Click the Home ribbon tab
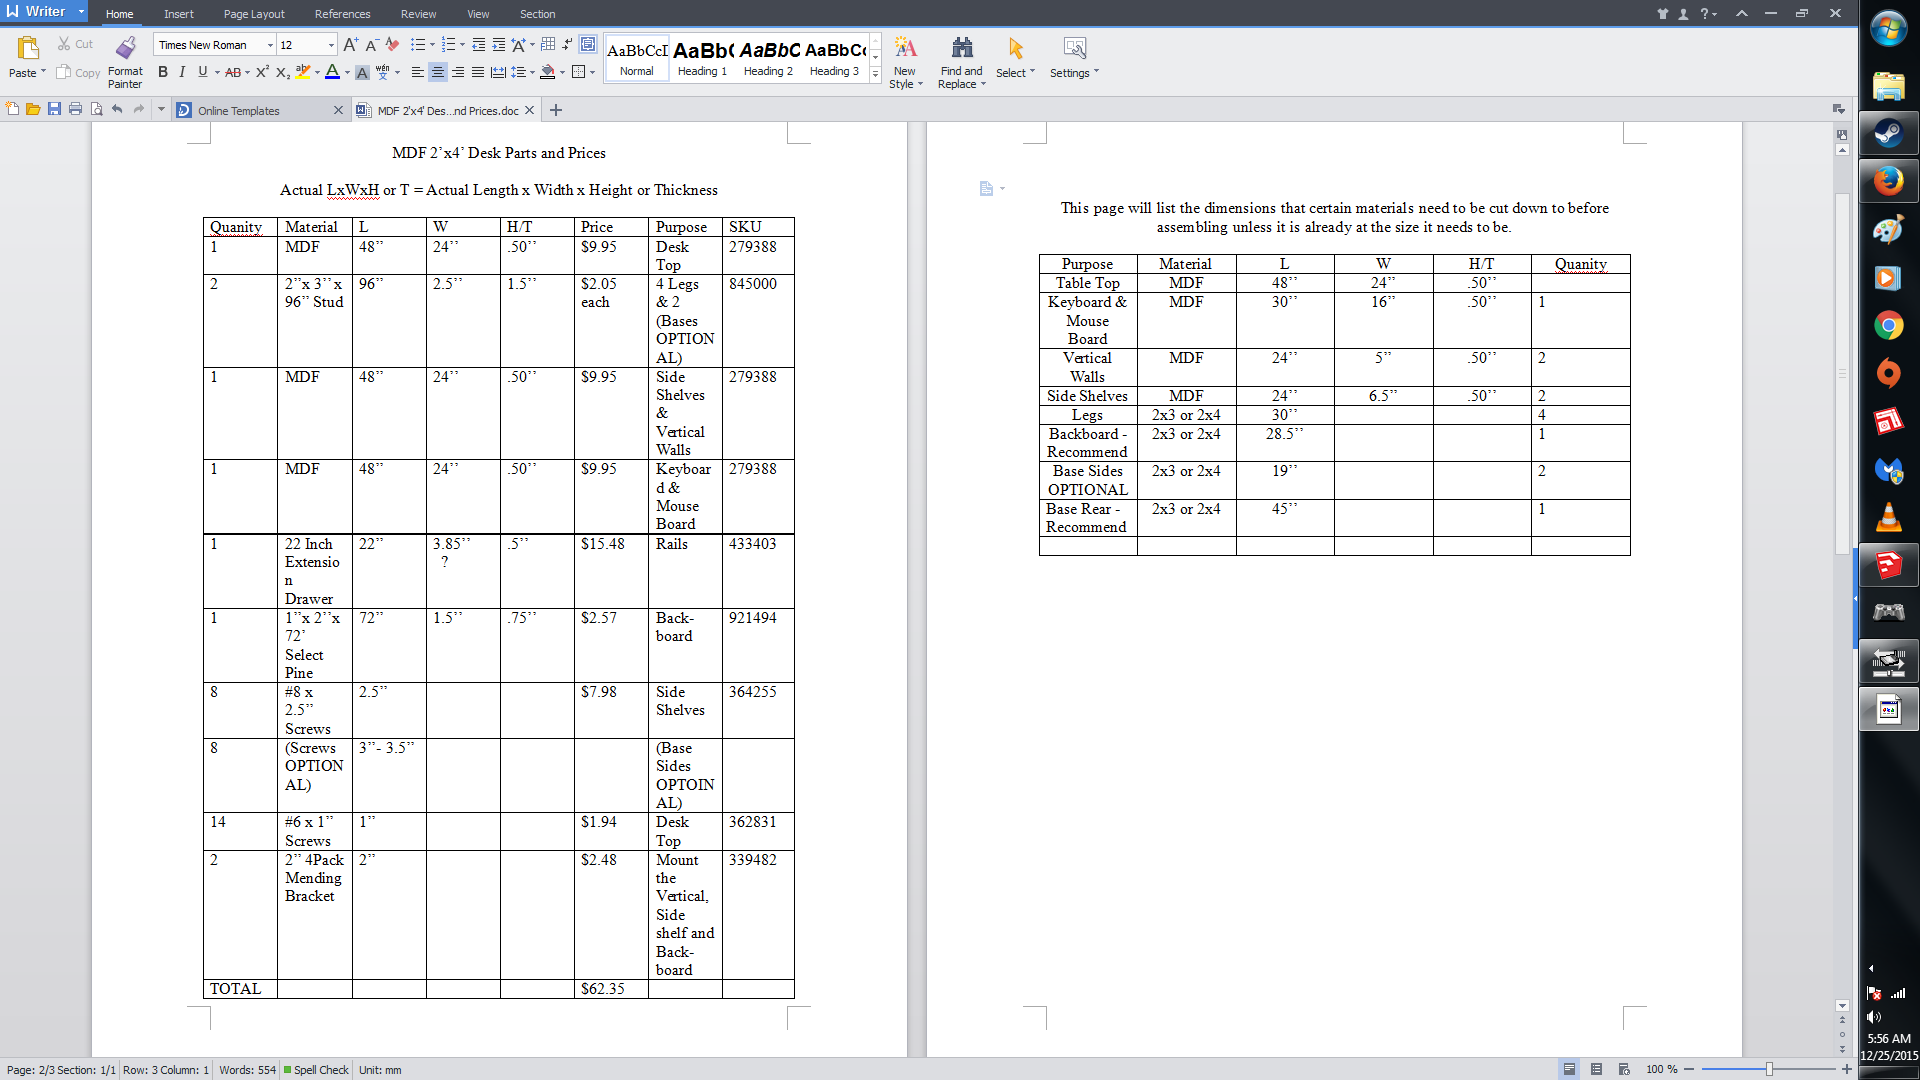The height and width of the screenshot is (1080, 1920). point(119,13)
